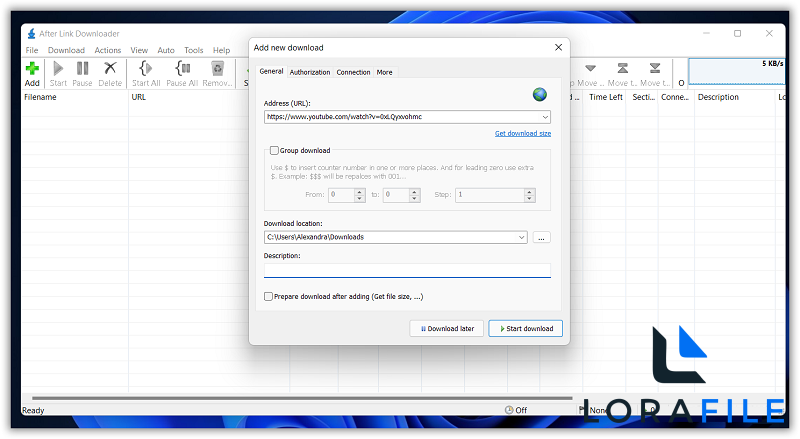Open the Actions menu
Screen dimensions: 800x439
point(108,50)
